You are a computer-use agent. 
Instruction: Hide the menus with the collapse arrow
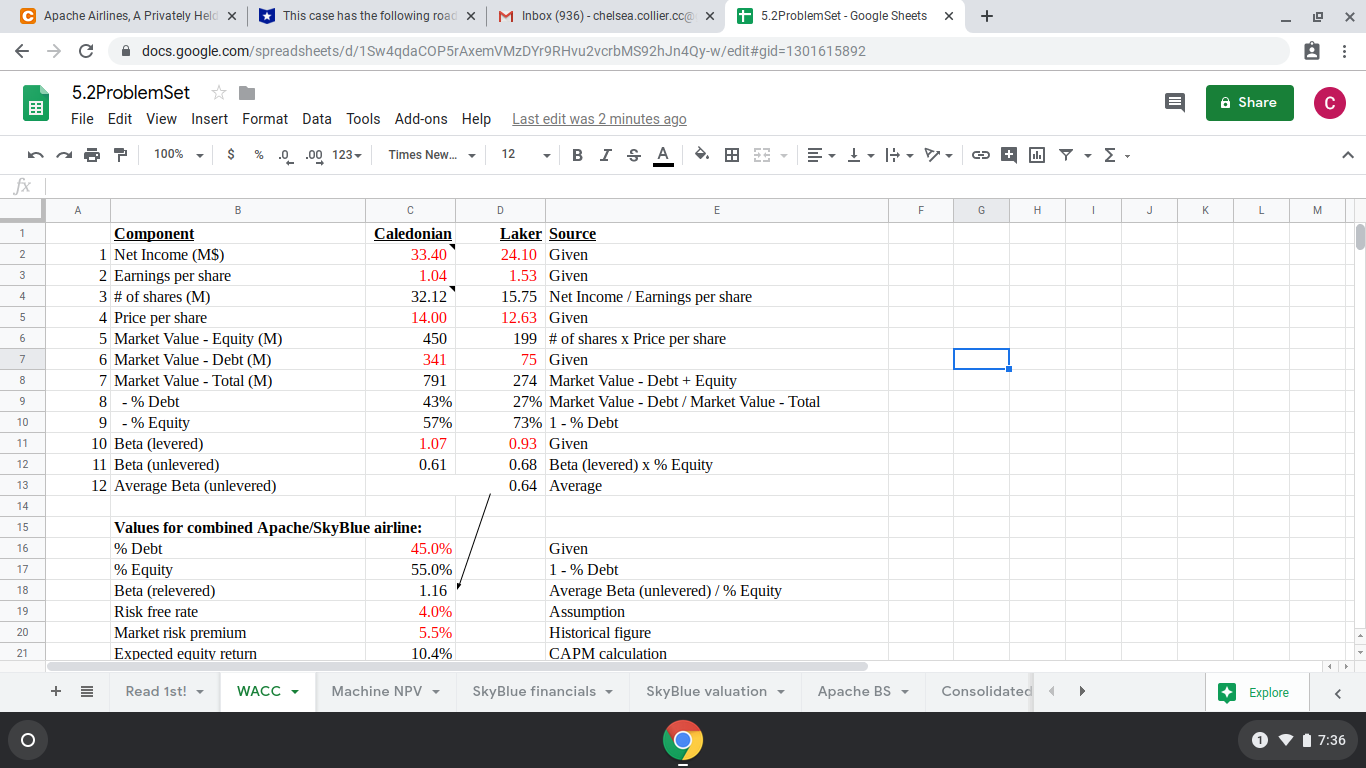(x=1347, y=155)
